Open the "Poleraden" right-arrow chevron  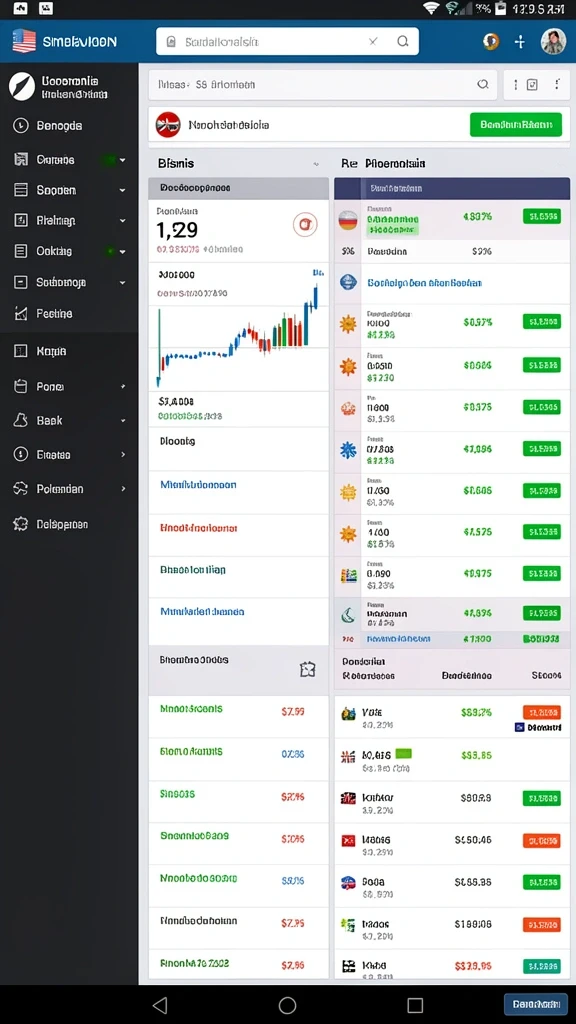coord(123,488)
